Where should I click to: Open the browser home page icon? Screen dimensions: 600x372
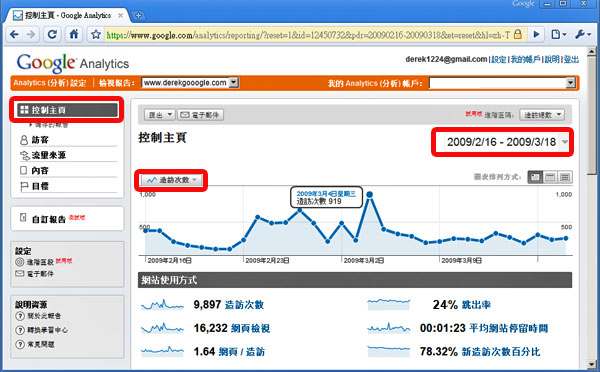click(74, 34)
